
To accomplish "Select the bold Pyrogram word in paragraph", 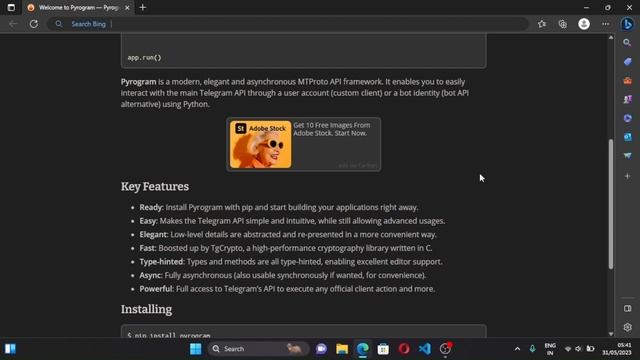I will tap(138, 82).
